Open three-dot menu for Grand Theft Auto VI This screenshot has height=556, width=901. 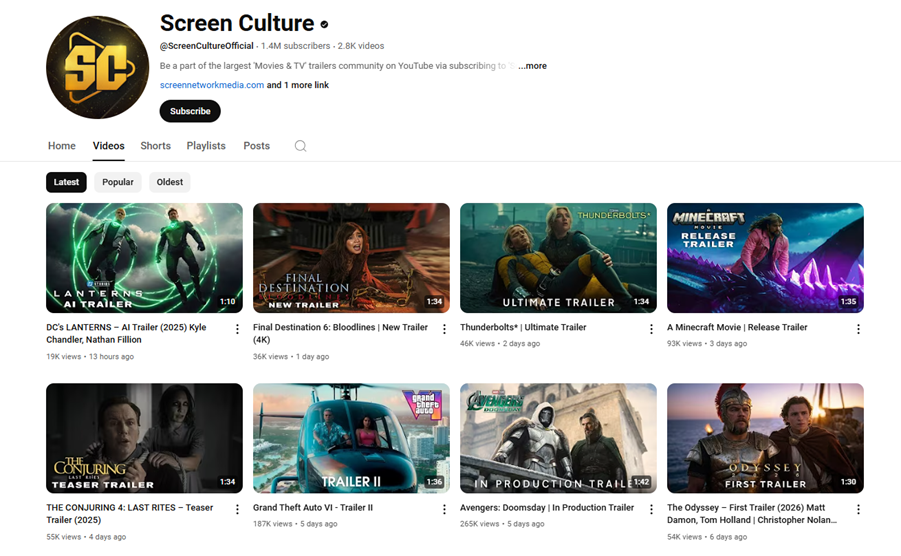(444, 509)
